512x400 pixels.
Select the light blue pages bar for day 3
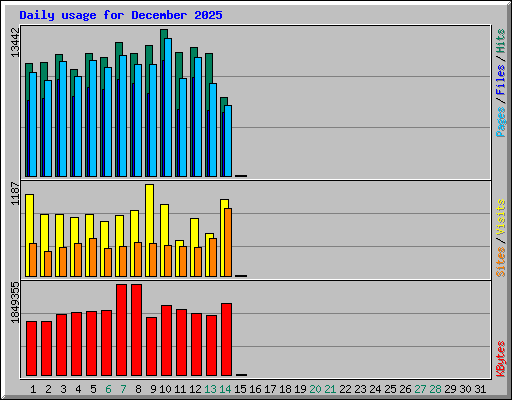pos(63,119)
